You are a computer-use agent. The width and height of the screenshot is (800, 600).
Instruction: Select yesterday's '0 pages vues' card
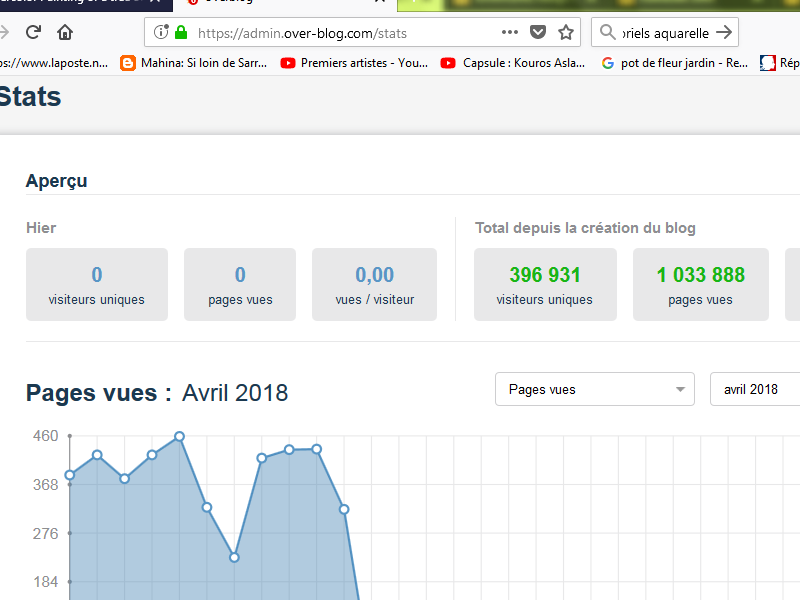click(x=240, y=284)
